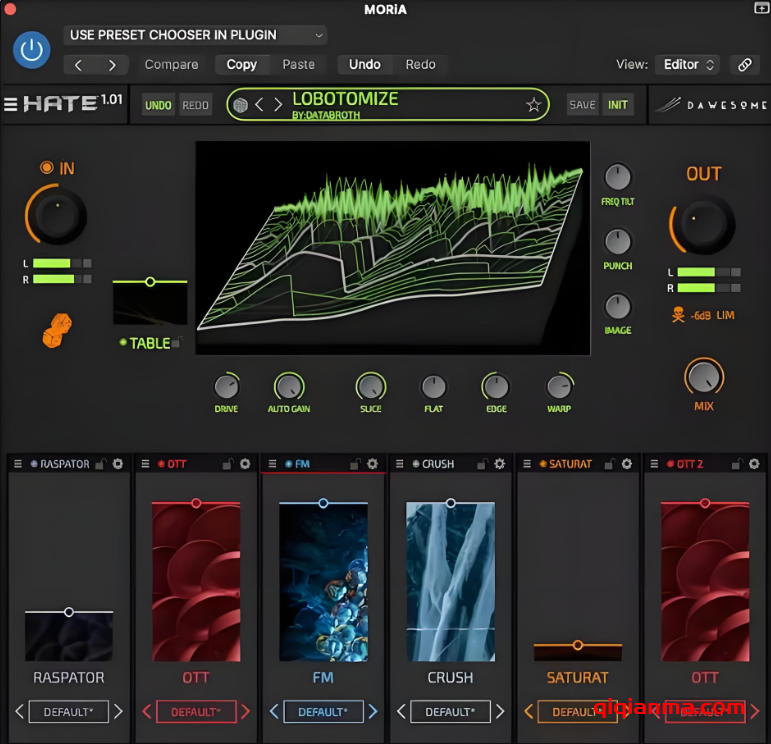Click the FLAT knob

click(434, 387)
